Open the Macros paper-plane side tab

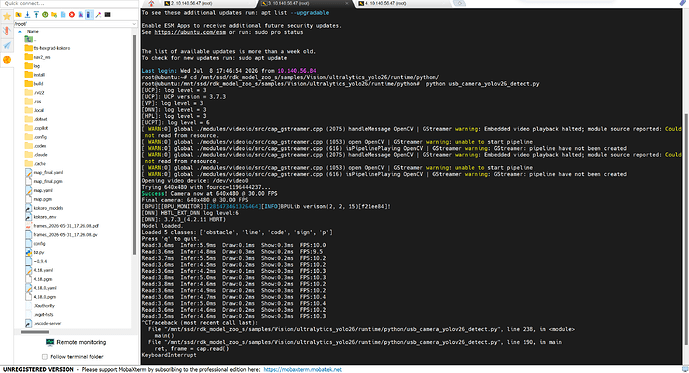pyautogui.click(x=7, y=45)
